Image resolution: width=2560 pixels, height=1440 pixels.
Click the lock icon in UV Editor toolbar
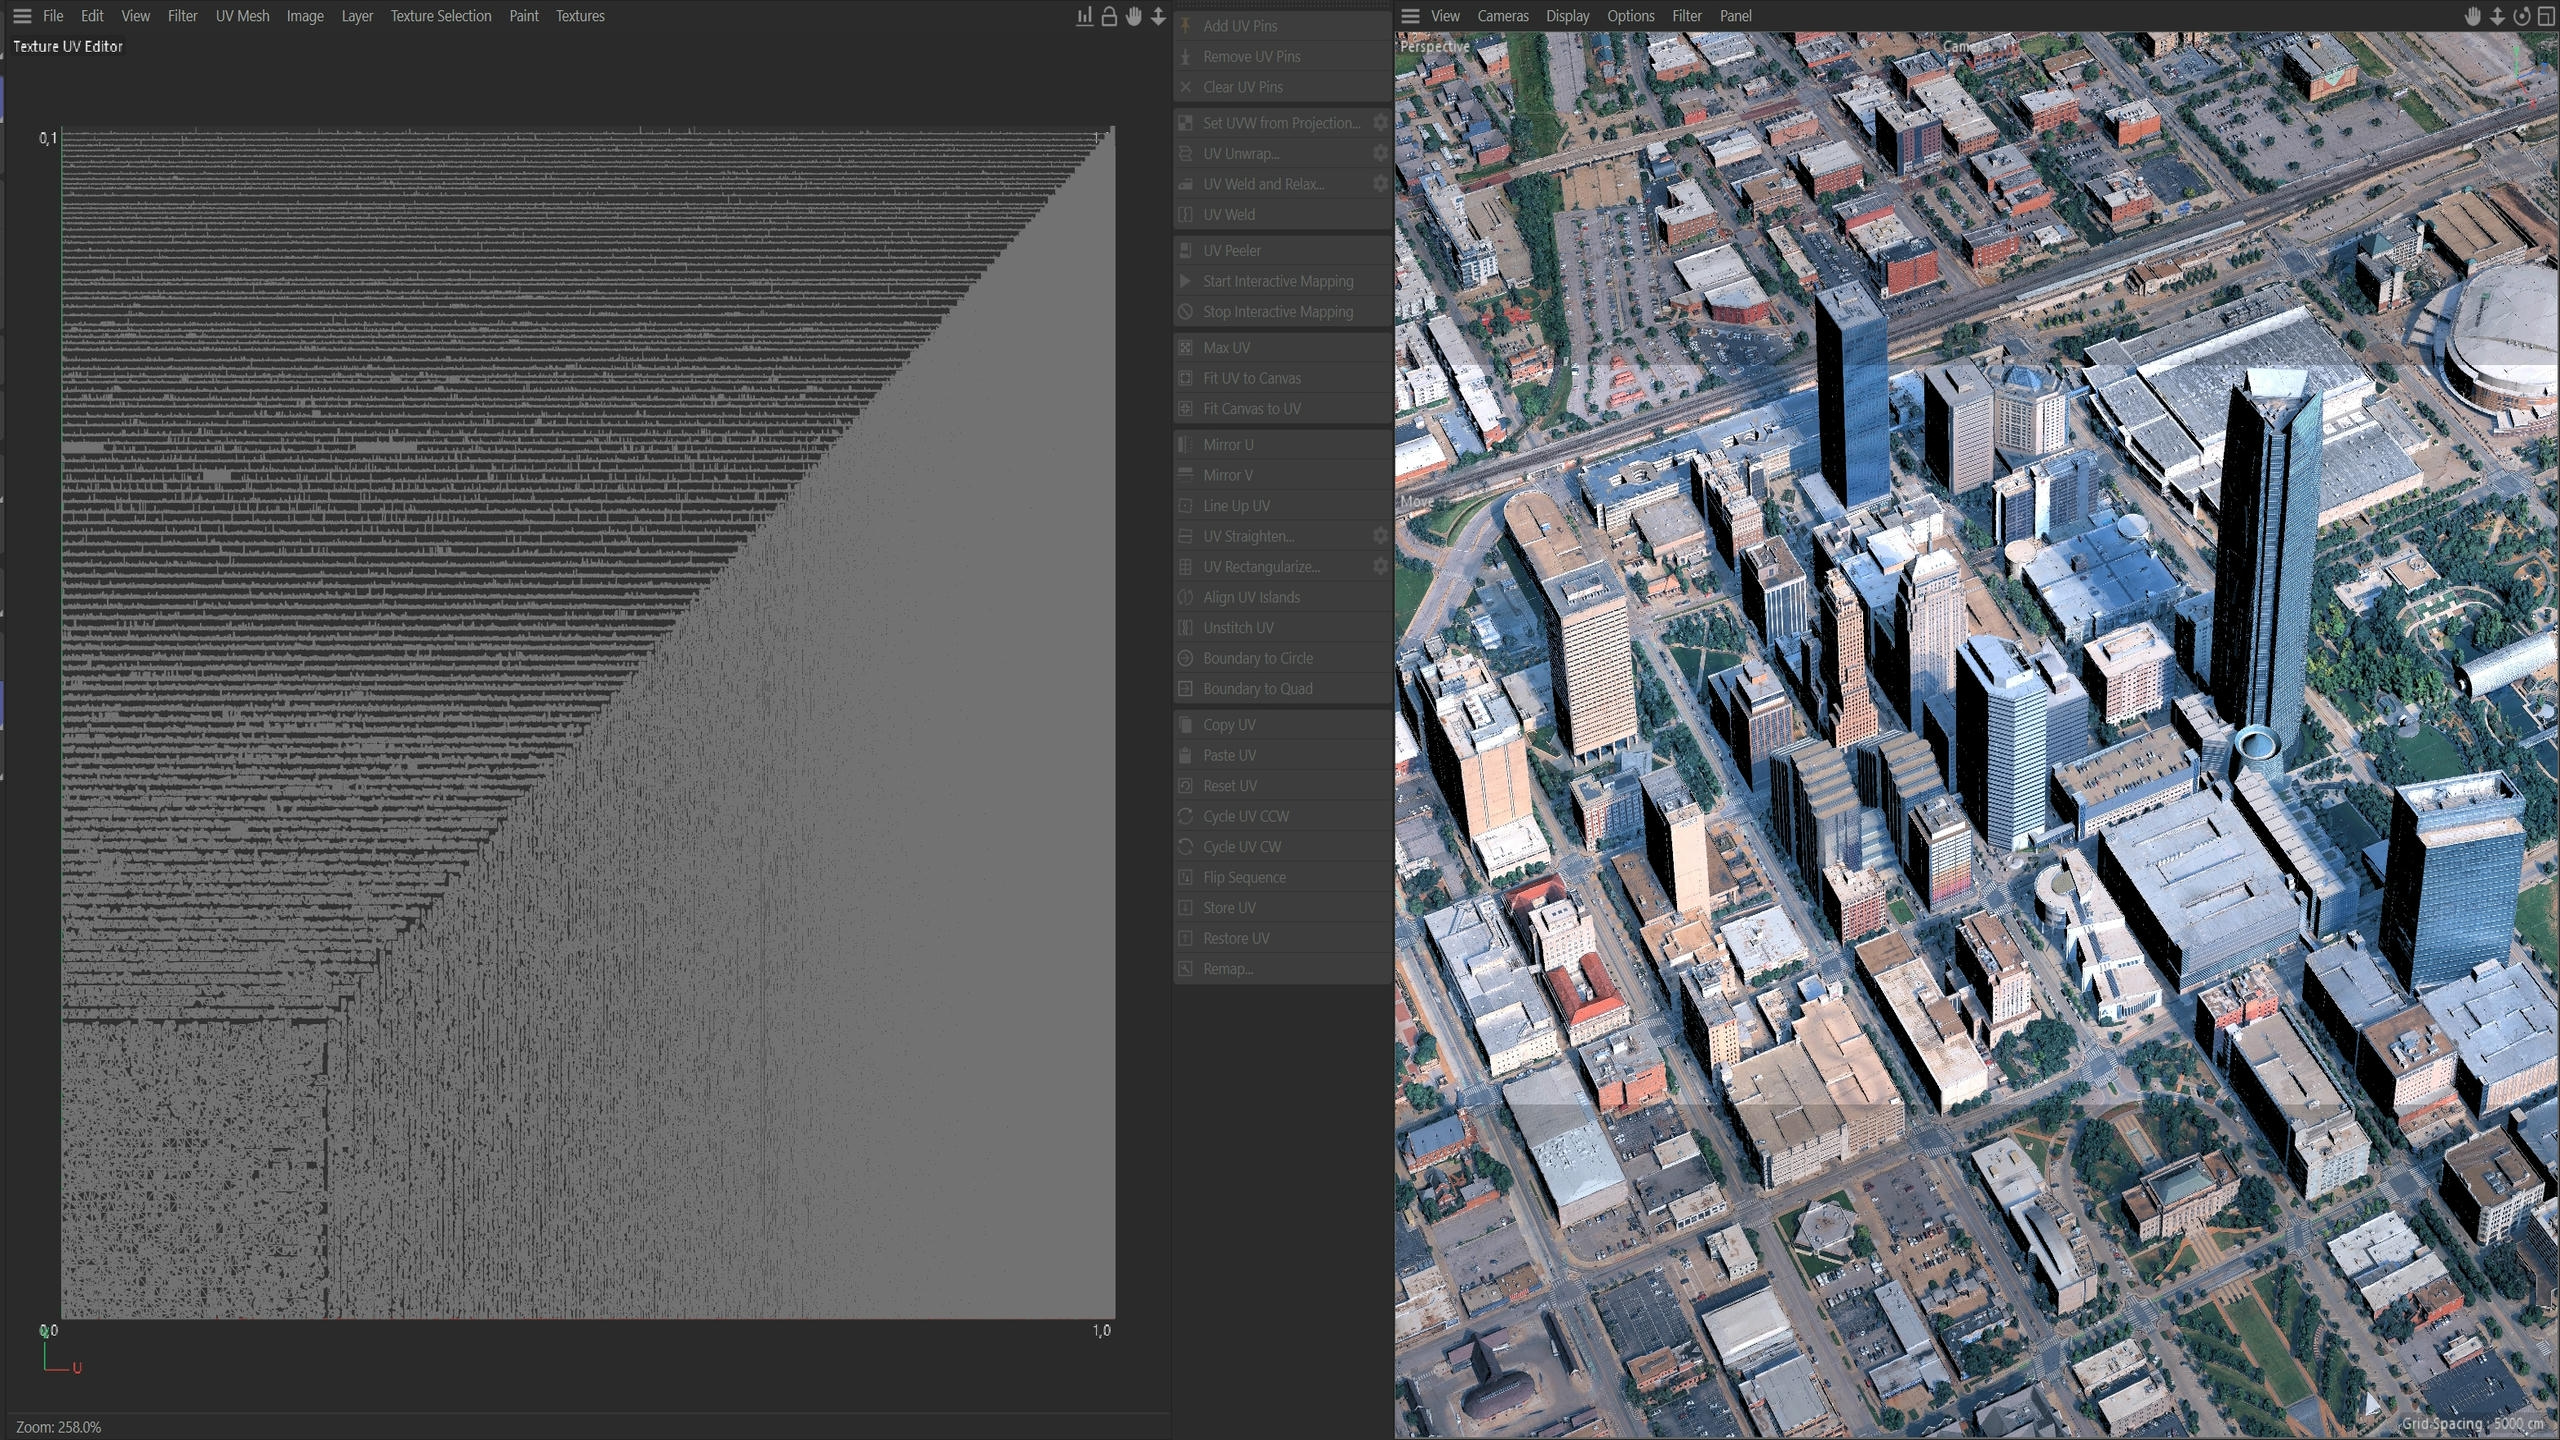[x=1109, y=16]
